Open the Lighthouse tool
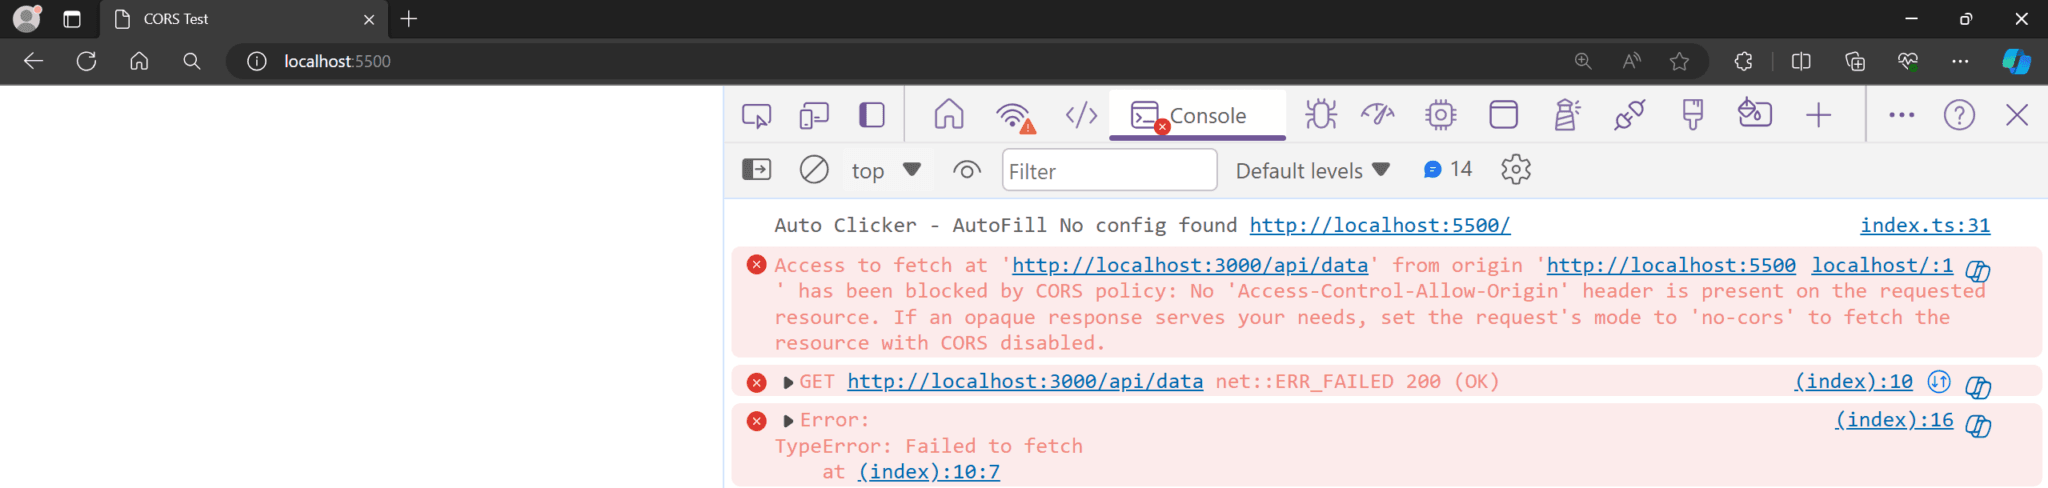Viewport: 2048px width, 488px height. click(1566, 115)
